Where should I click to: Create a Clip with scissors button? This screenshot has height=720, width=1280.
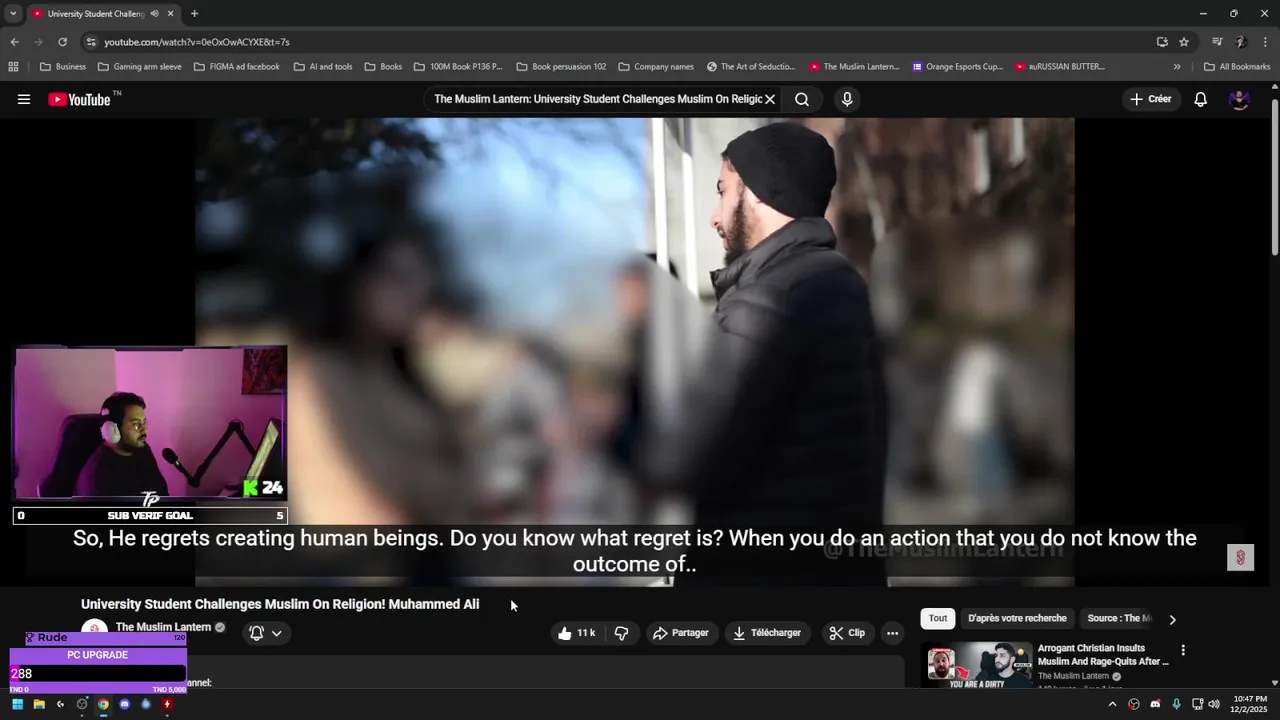[847, 633]
